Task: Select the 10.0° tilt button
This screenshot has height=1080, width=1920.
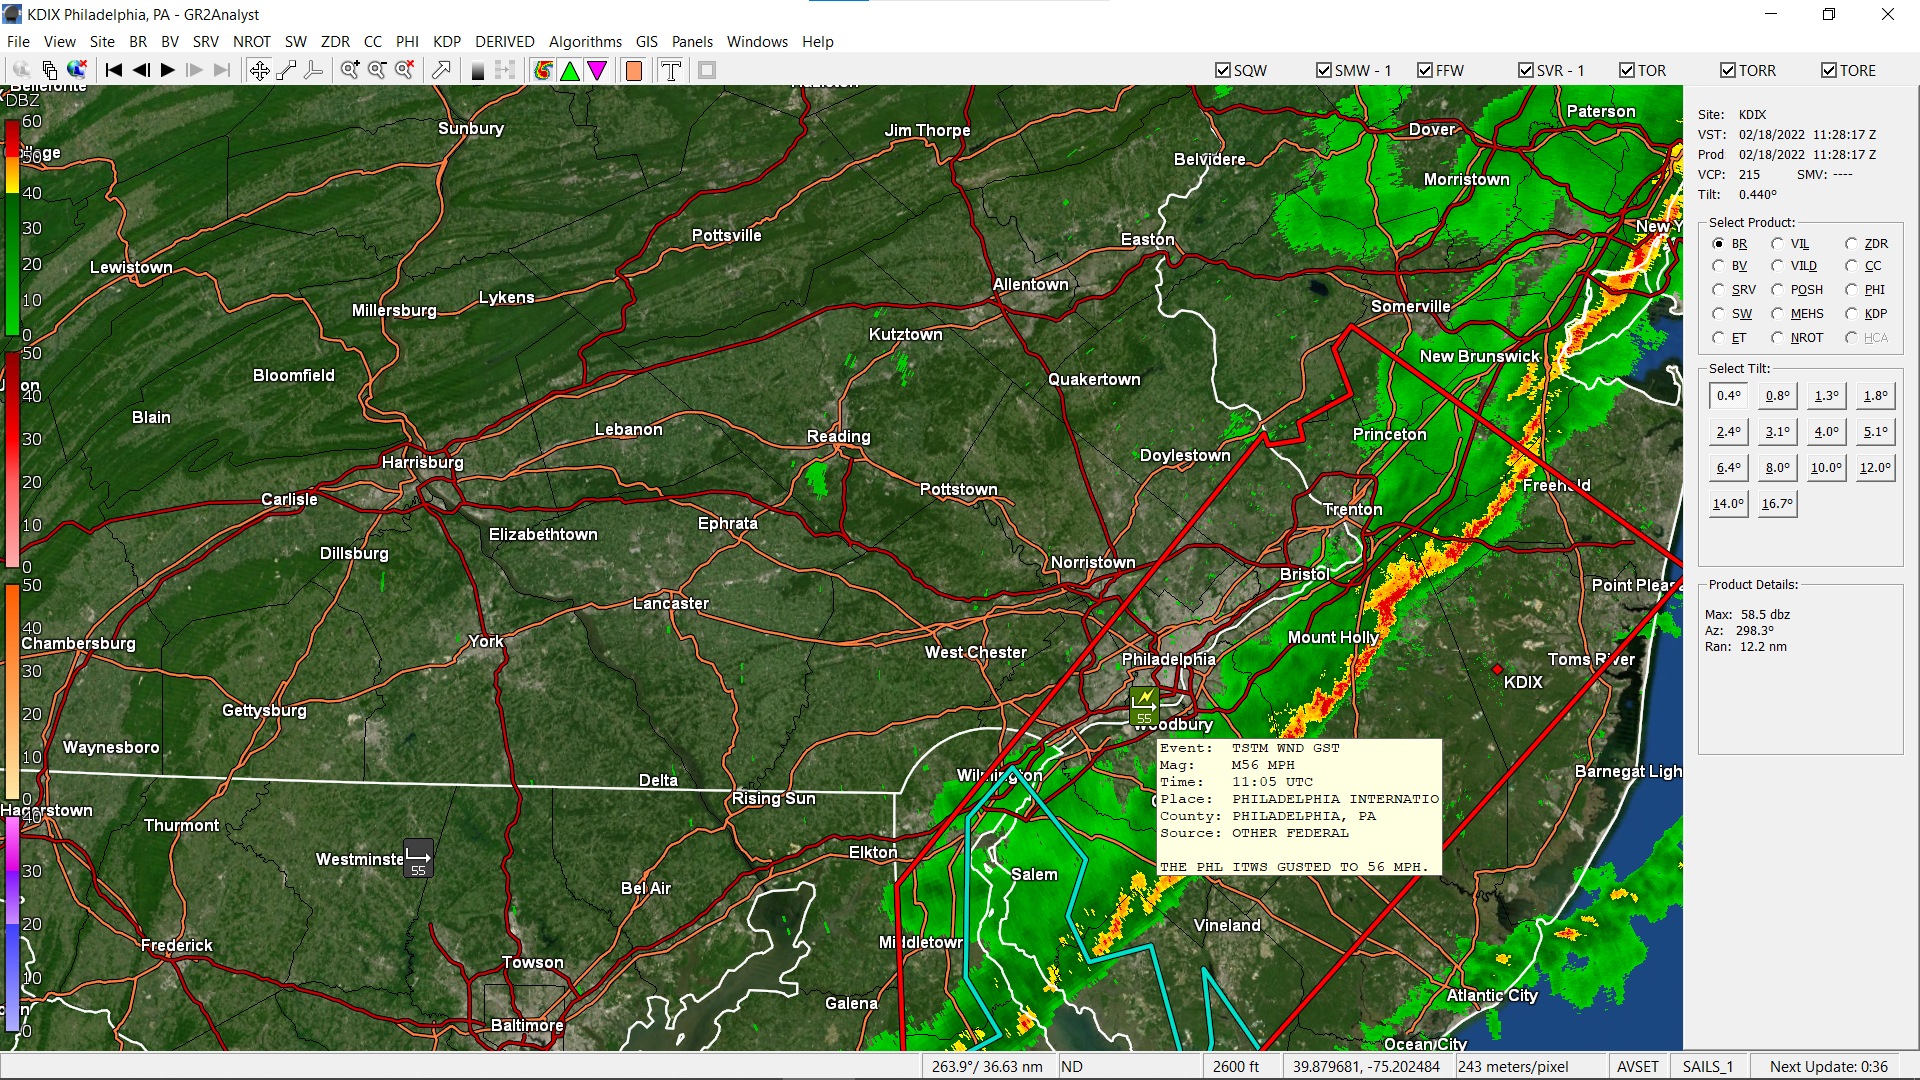Action: point(1826,468)
